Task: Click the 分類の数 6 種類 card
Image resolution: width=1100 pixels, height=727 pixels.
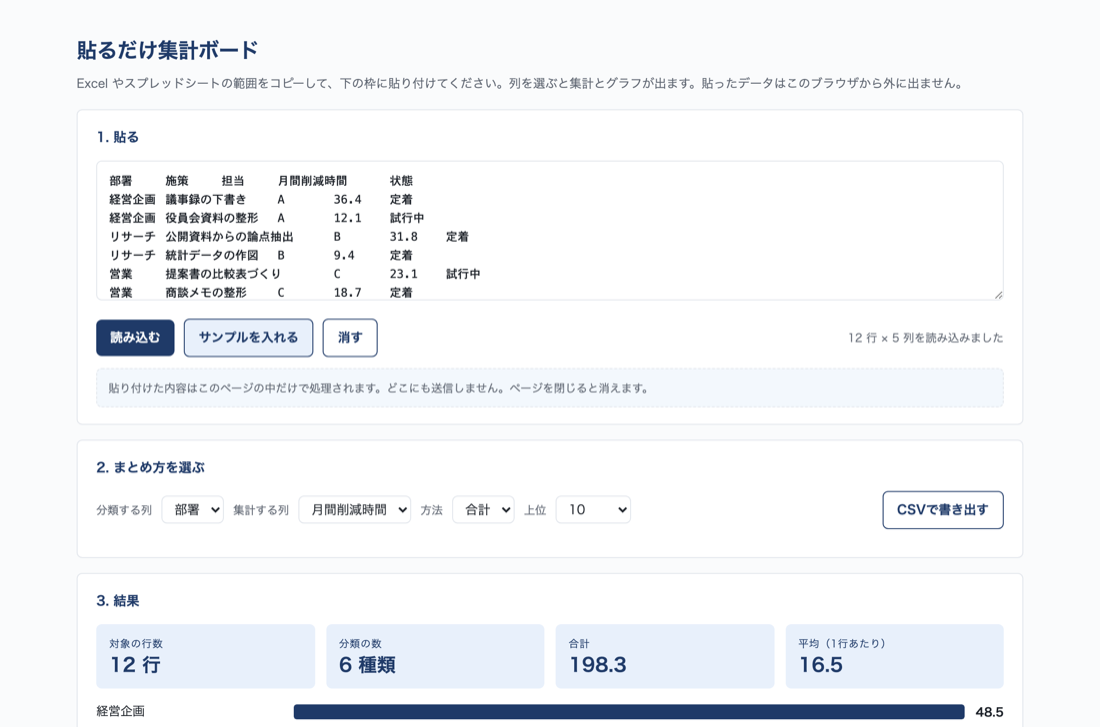Action: 435,656
